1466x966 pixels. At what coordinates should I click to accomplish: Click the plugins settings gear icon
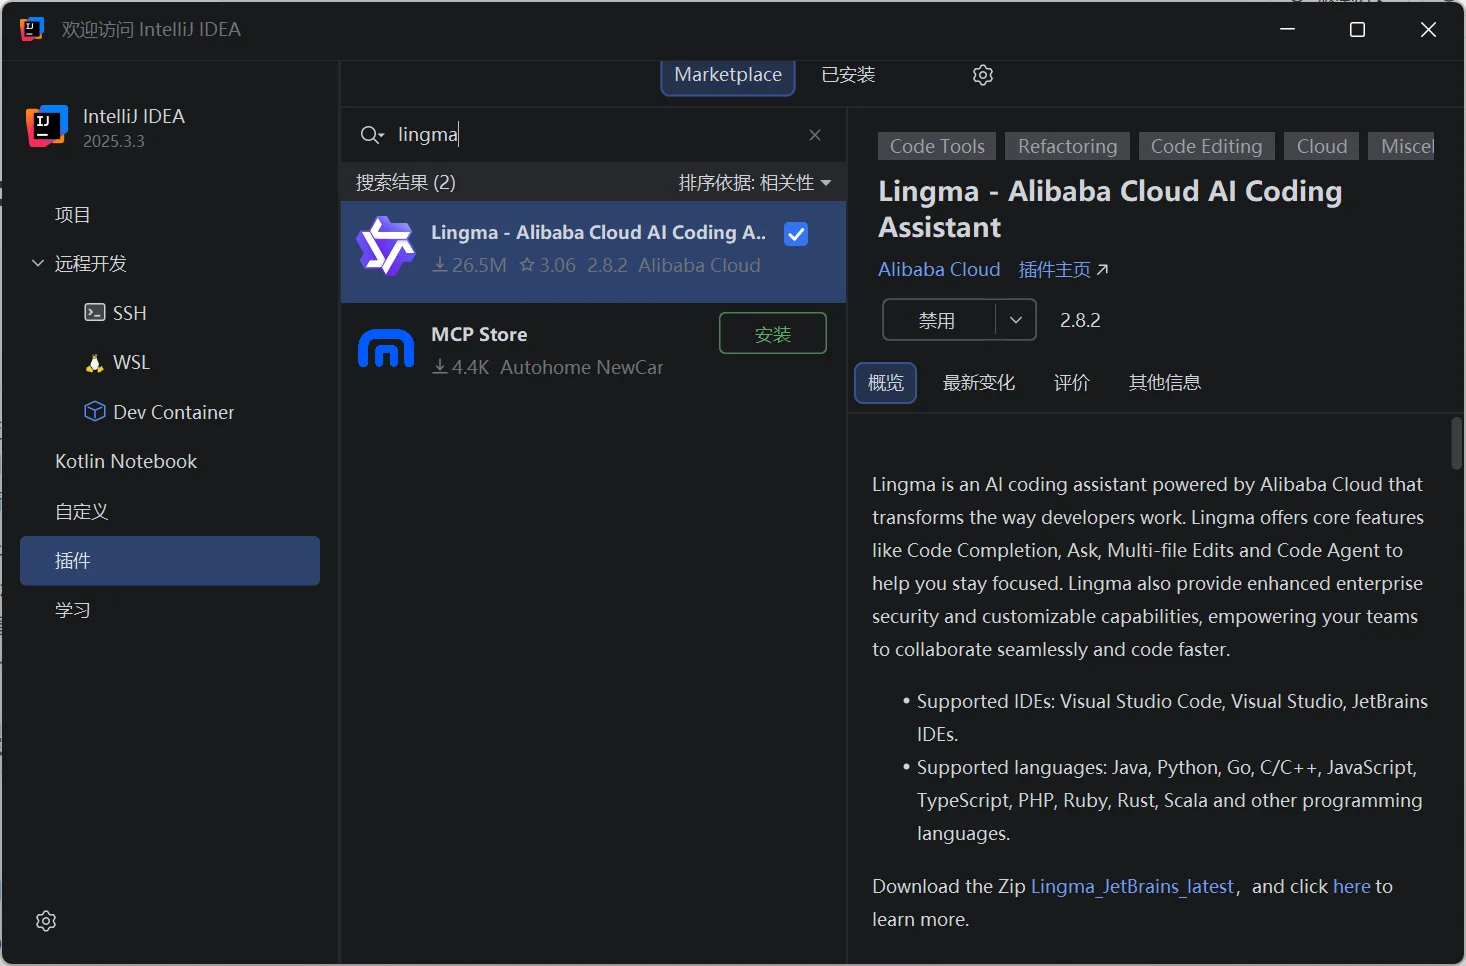pos(982,75)
